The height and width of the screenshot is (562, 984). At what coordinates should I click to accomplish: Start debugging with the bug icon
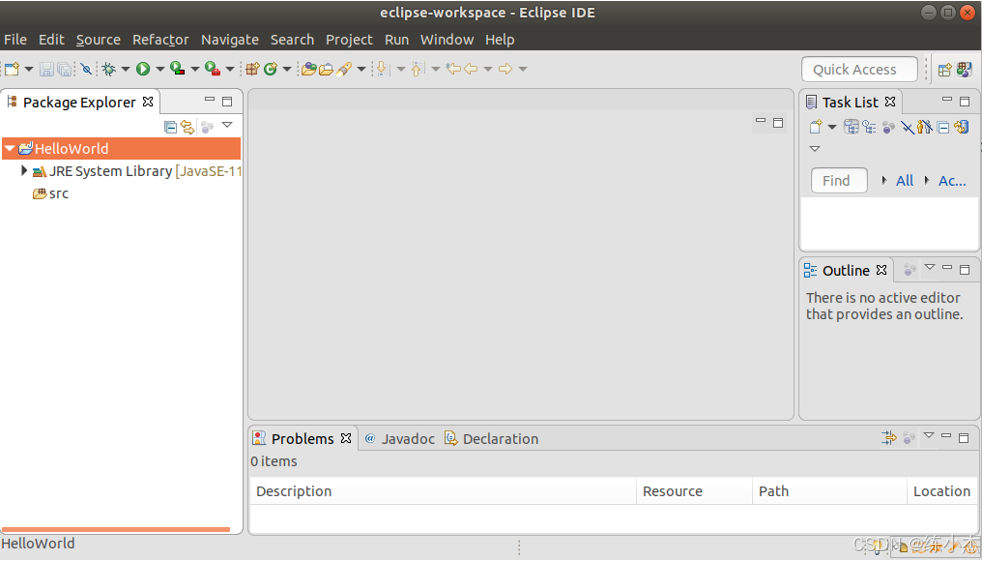109,69
